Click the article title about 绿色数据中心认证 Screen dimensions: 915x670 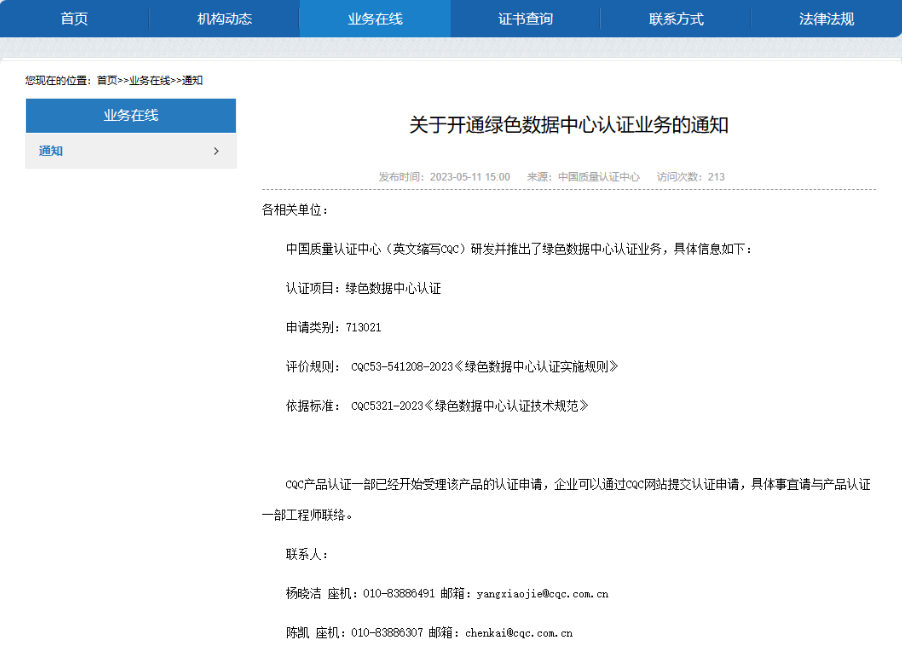[x=568, y=125]
